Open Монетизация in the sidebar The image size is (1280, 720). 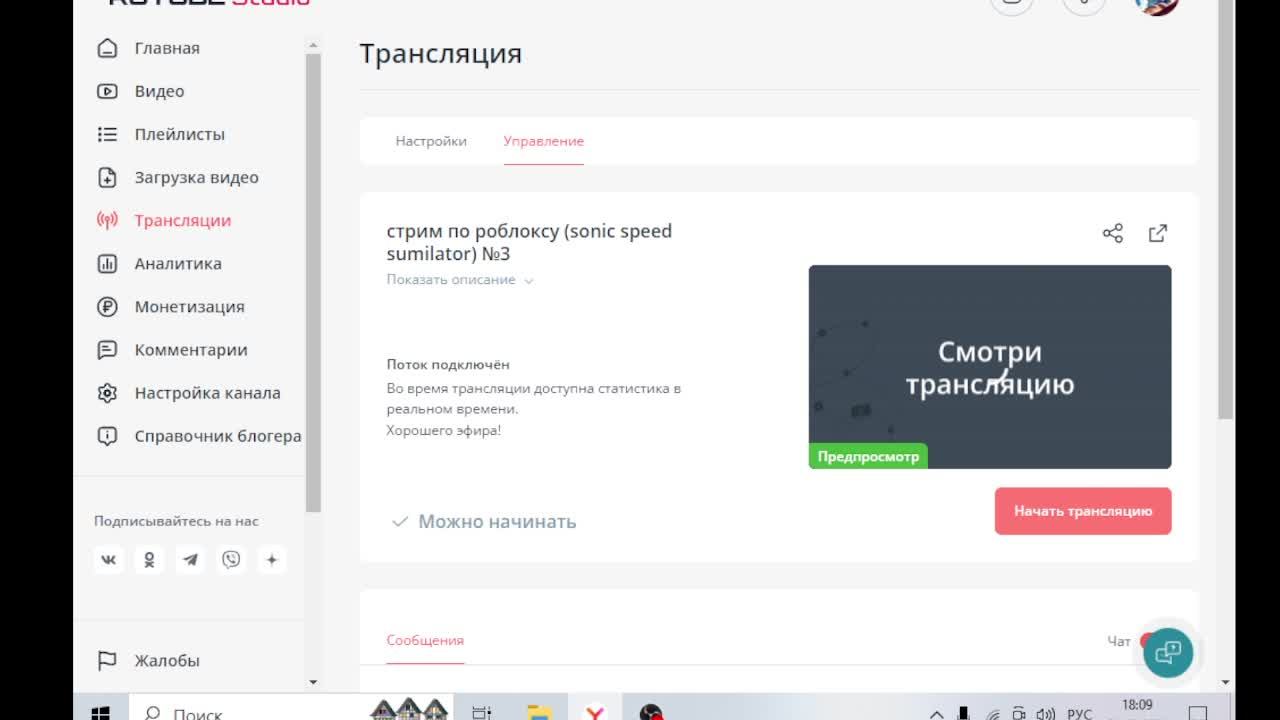(190, 307)
